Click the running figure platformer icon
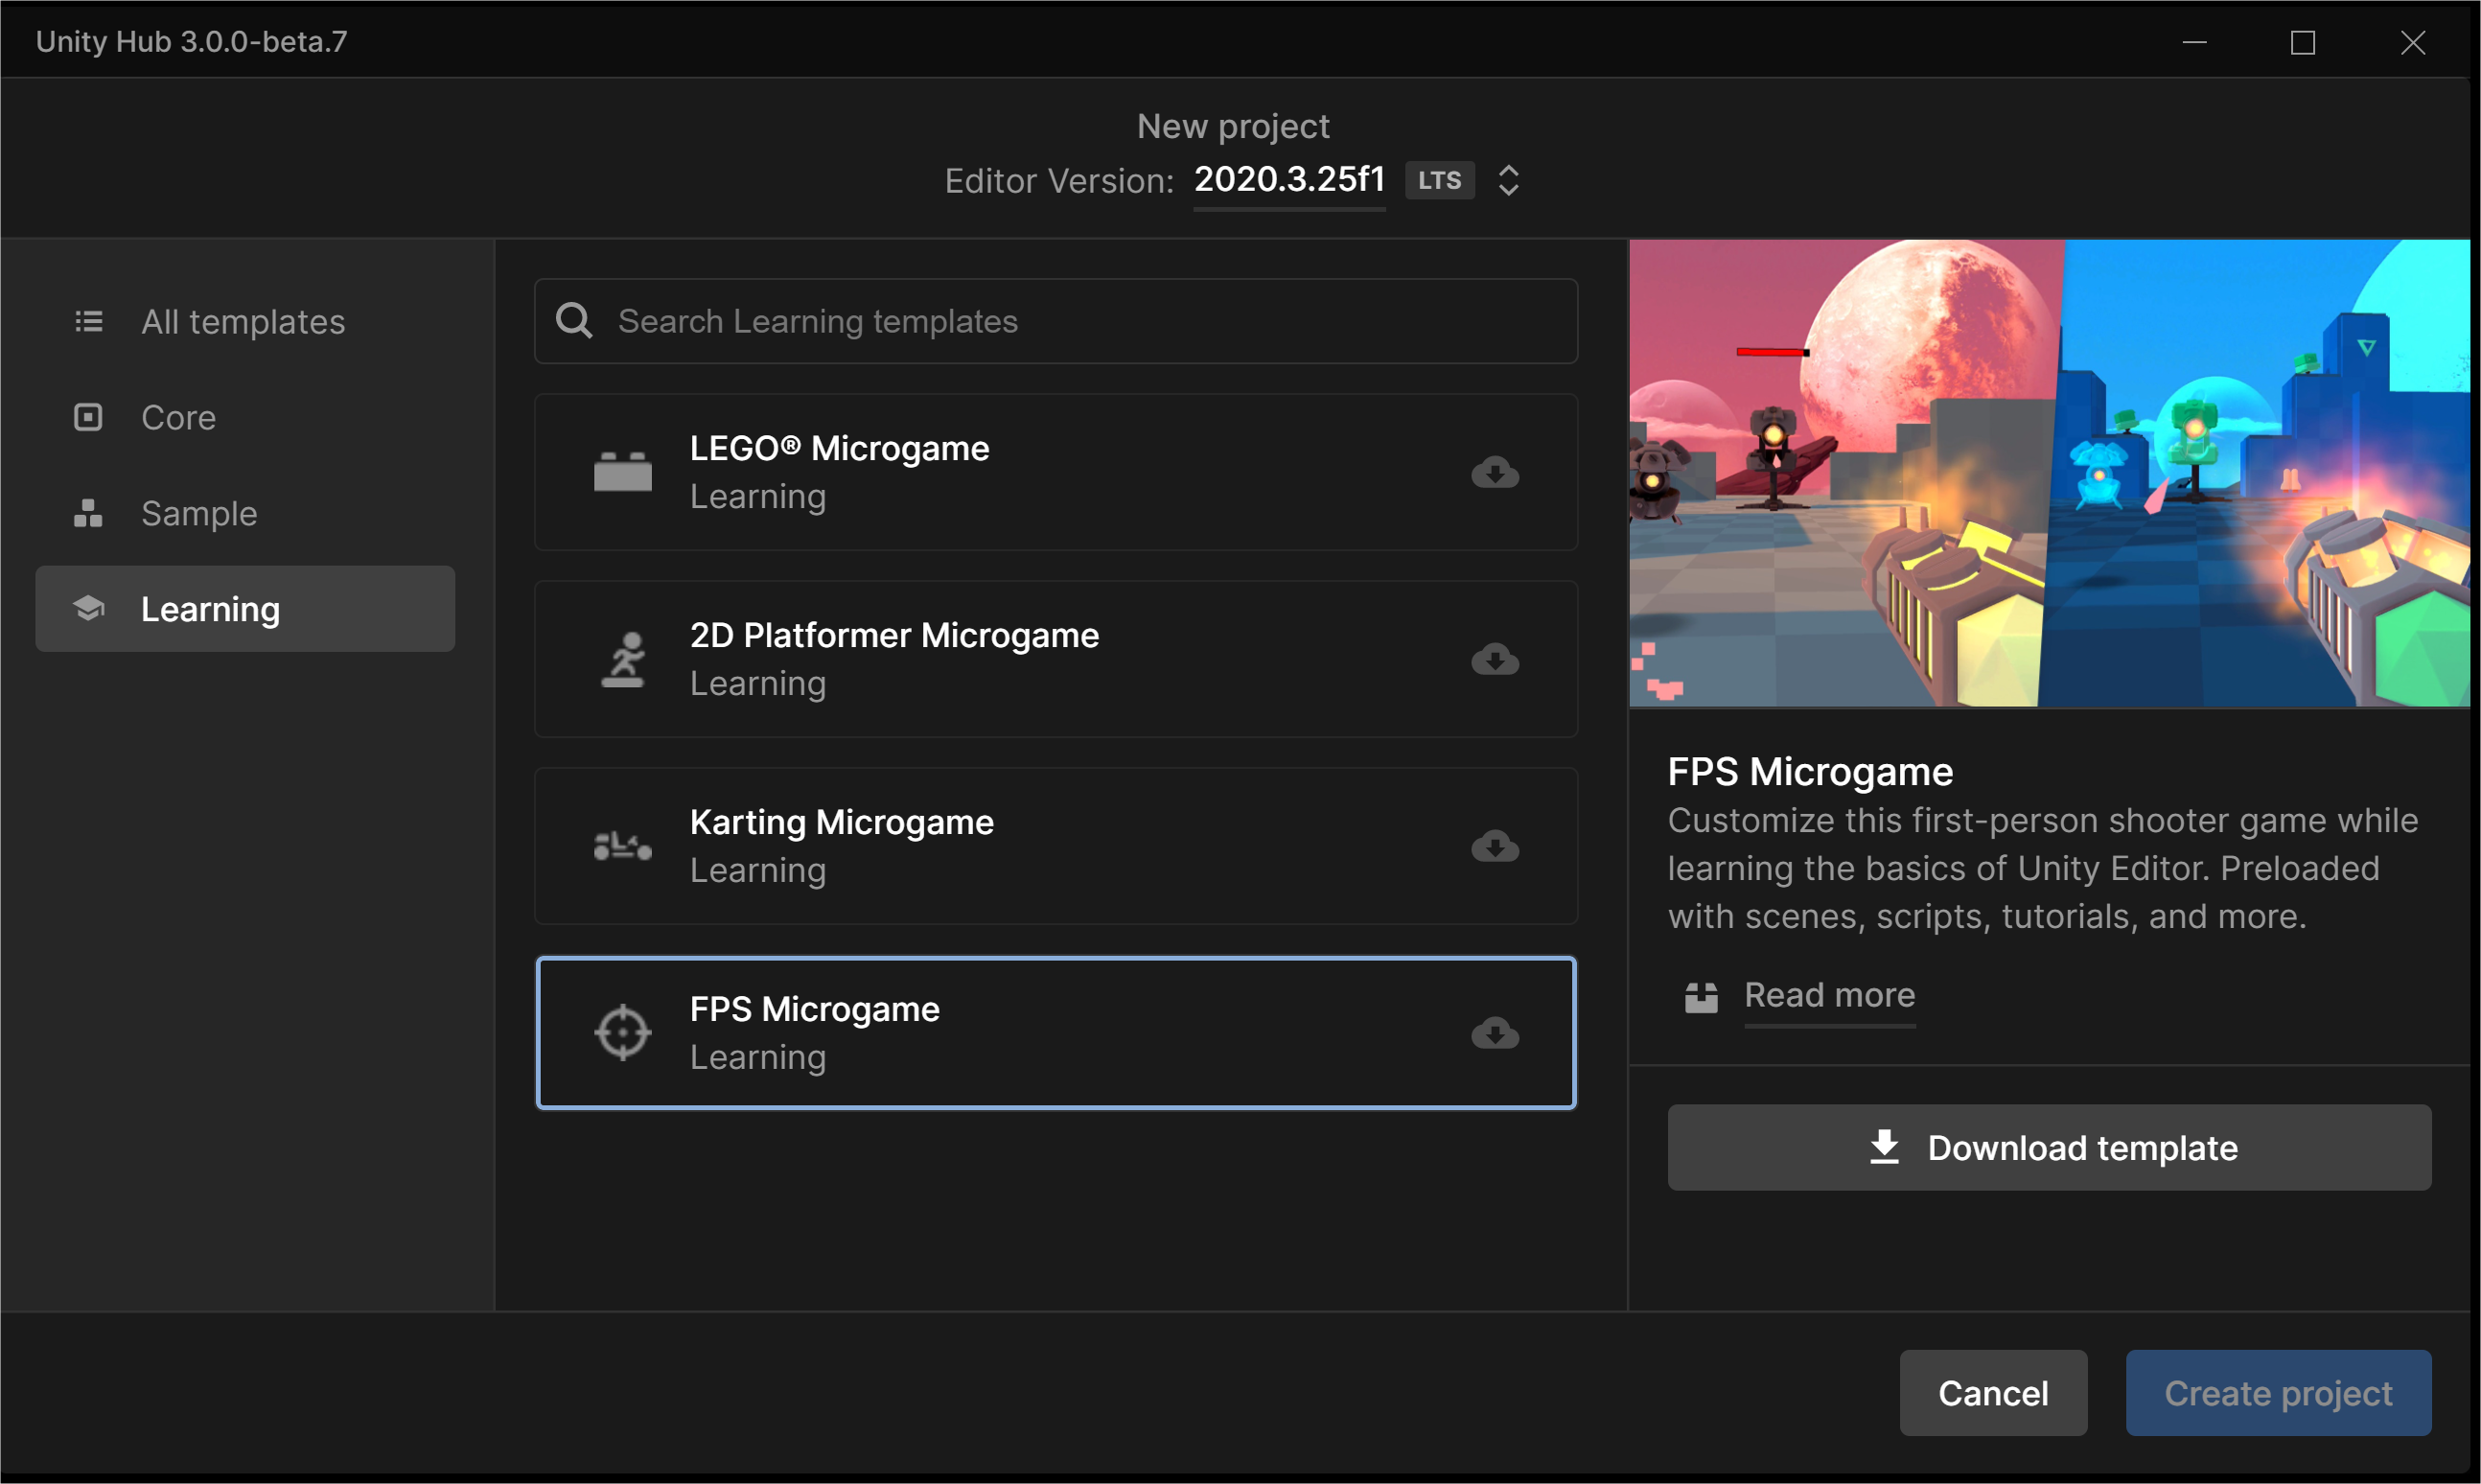This screenshot has height=1484, width=2481. coord(622,659)
